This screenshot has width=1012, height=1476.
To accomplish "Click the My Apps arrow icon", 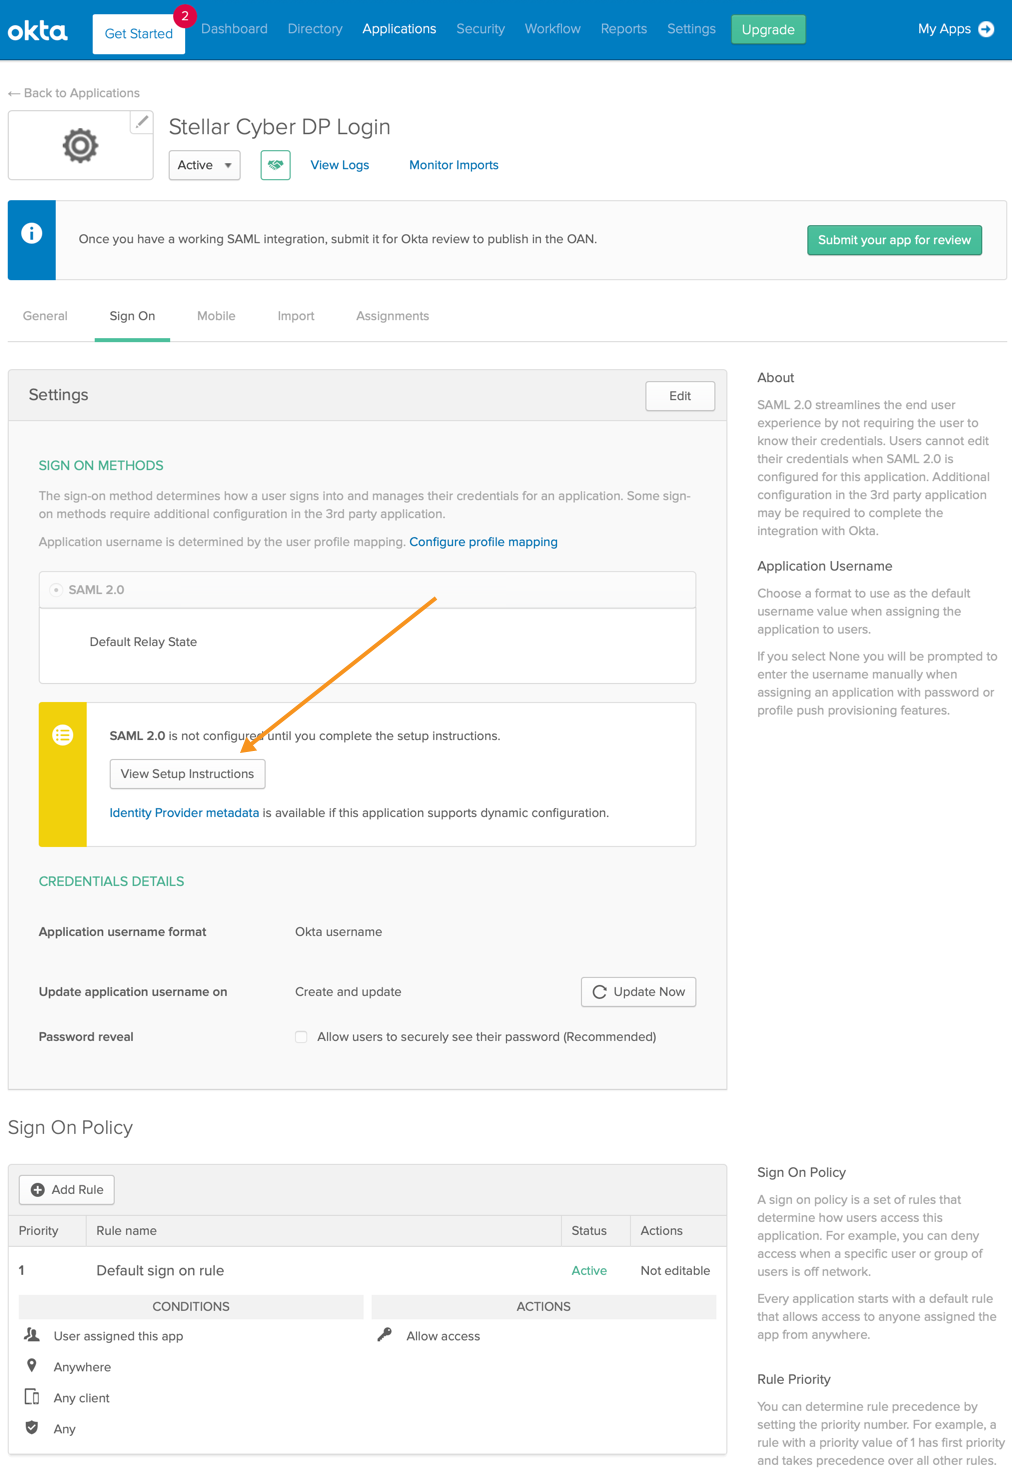I will (x=986, y=29).
